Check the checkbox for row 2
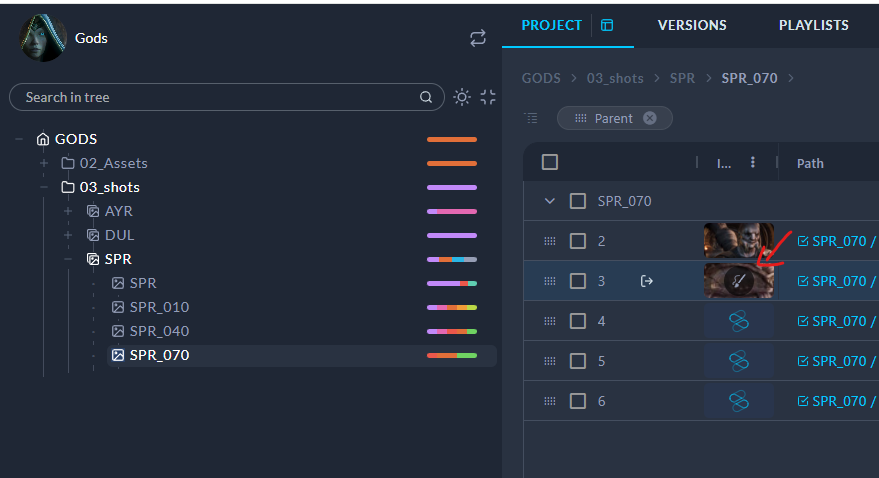 point(578,241)
